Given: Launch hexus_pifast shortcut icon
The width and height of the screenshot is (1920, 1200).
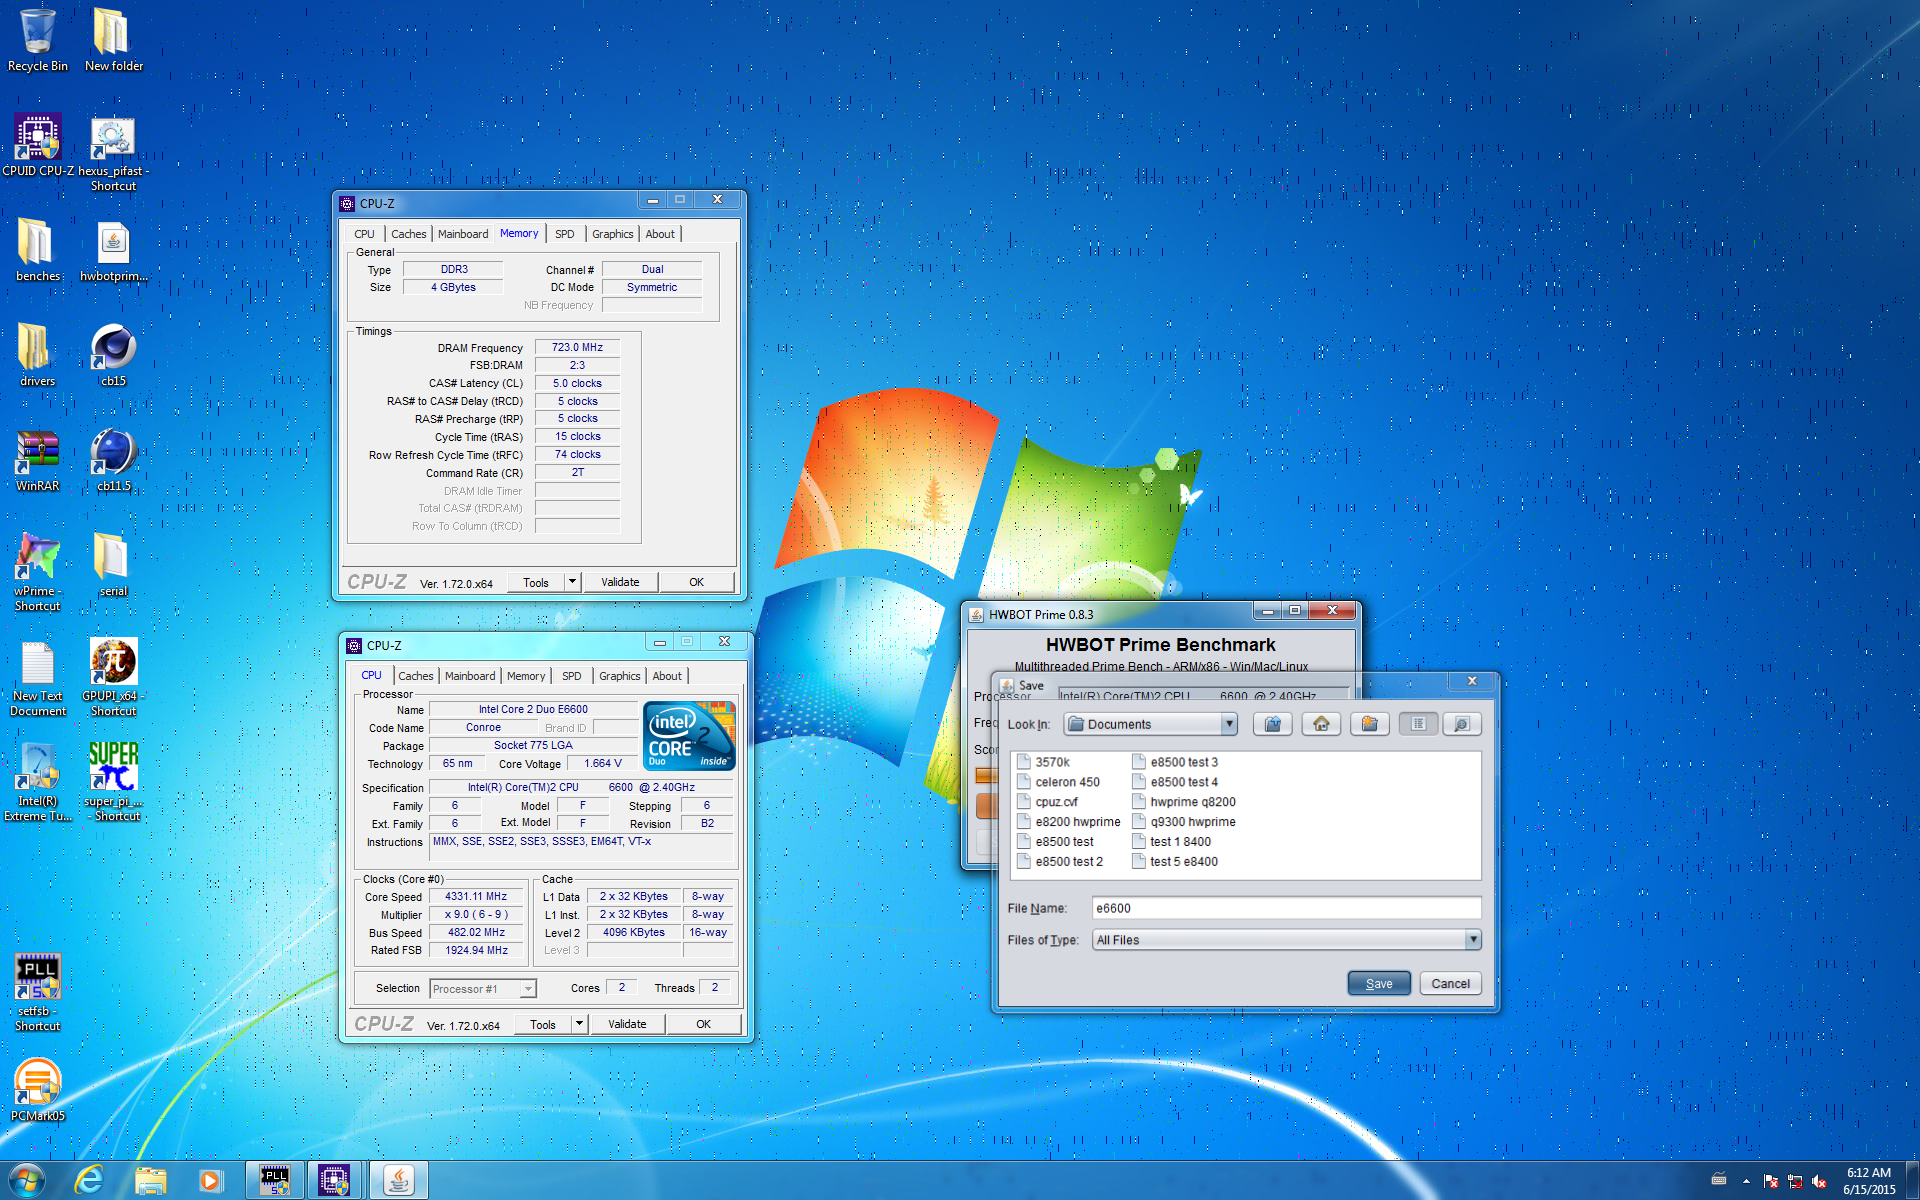Looking at the screenshot, I should (113, 152).
